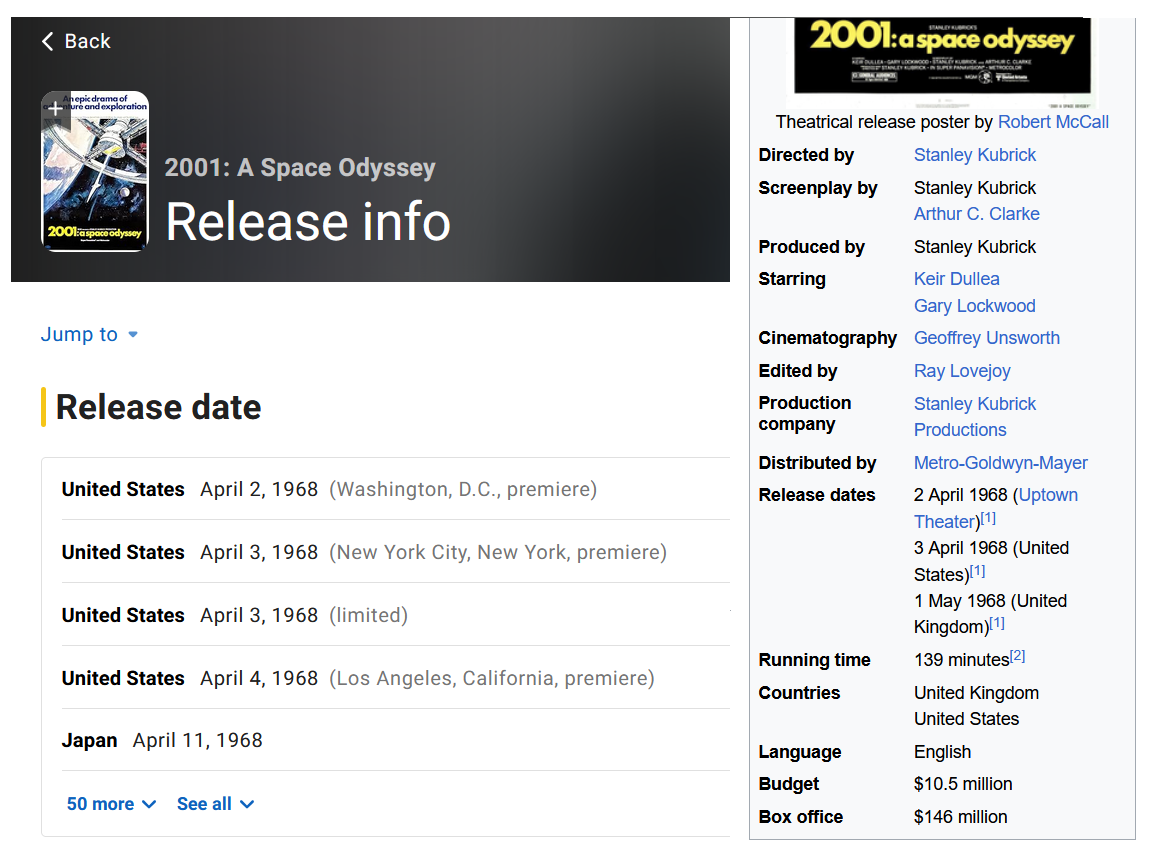The width and height of the screenshot is (1154, 858).
Task: Click the Cinematography label
Action: click(827, 338)
